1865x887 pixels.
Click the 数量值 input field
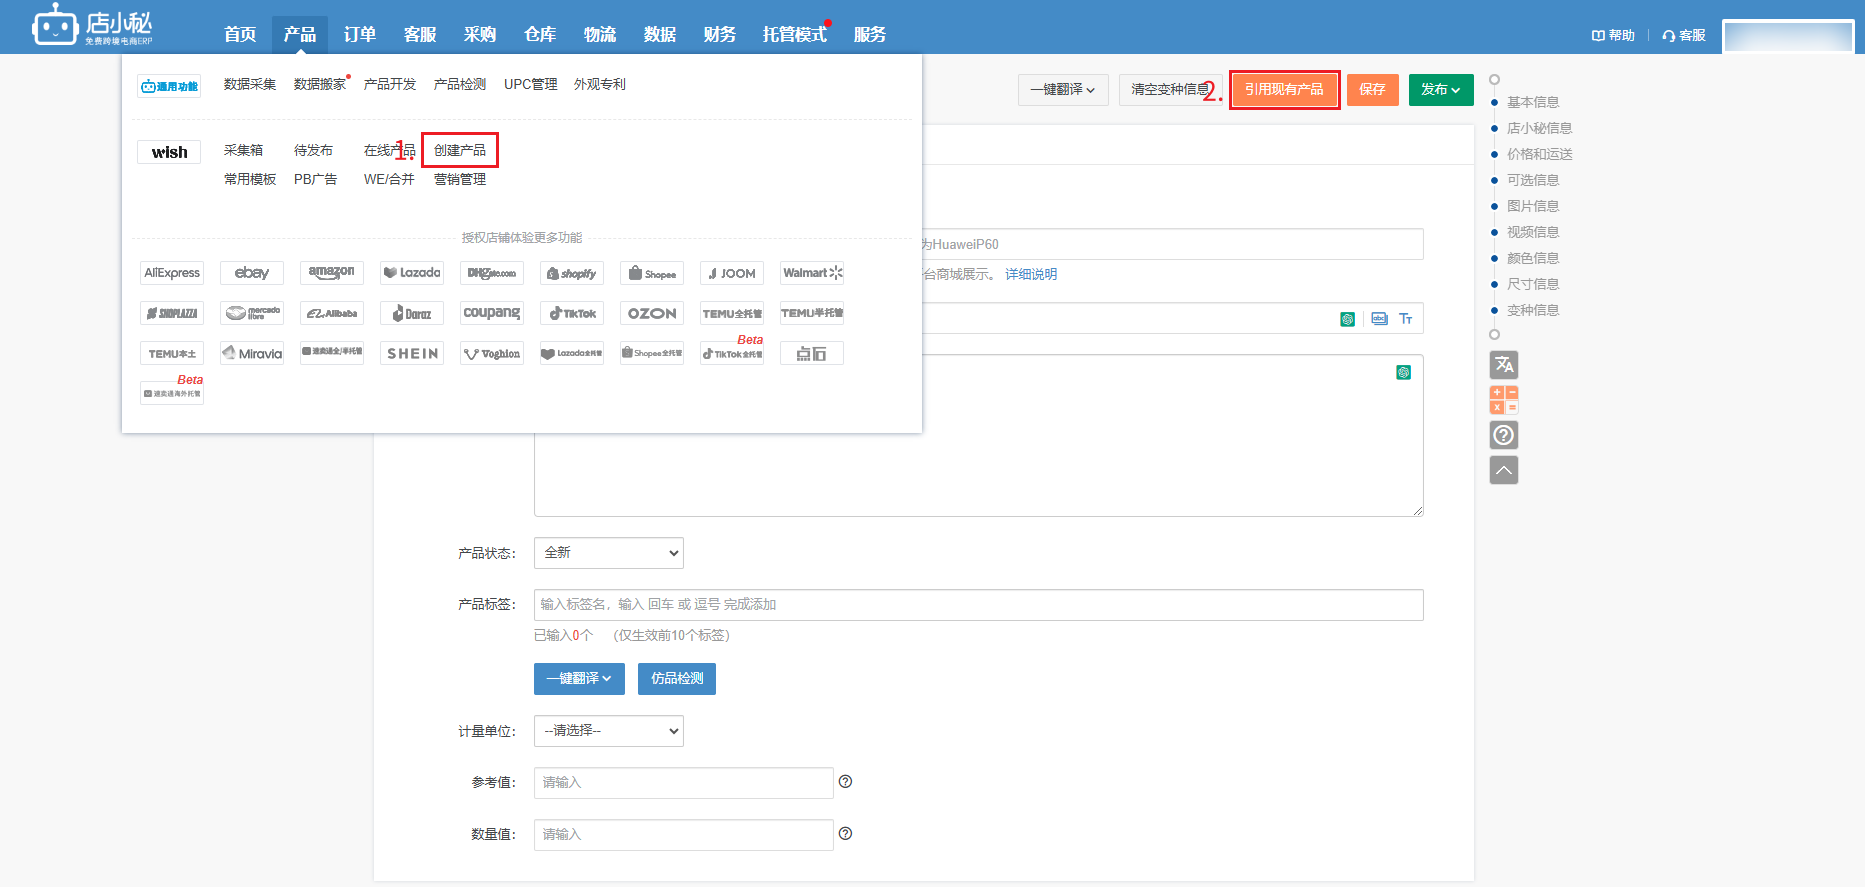684,835
